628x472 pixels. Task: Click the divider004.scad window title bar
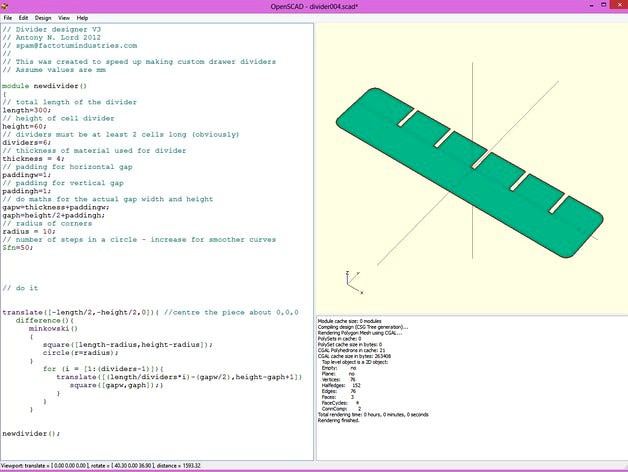314,6
